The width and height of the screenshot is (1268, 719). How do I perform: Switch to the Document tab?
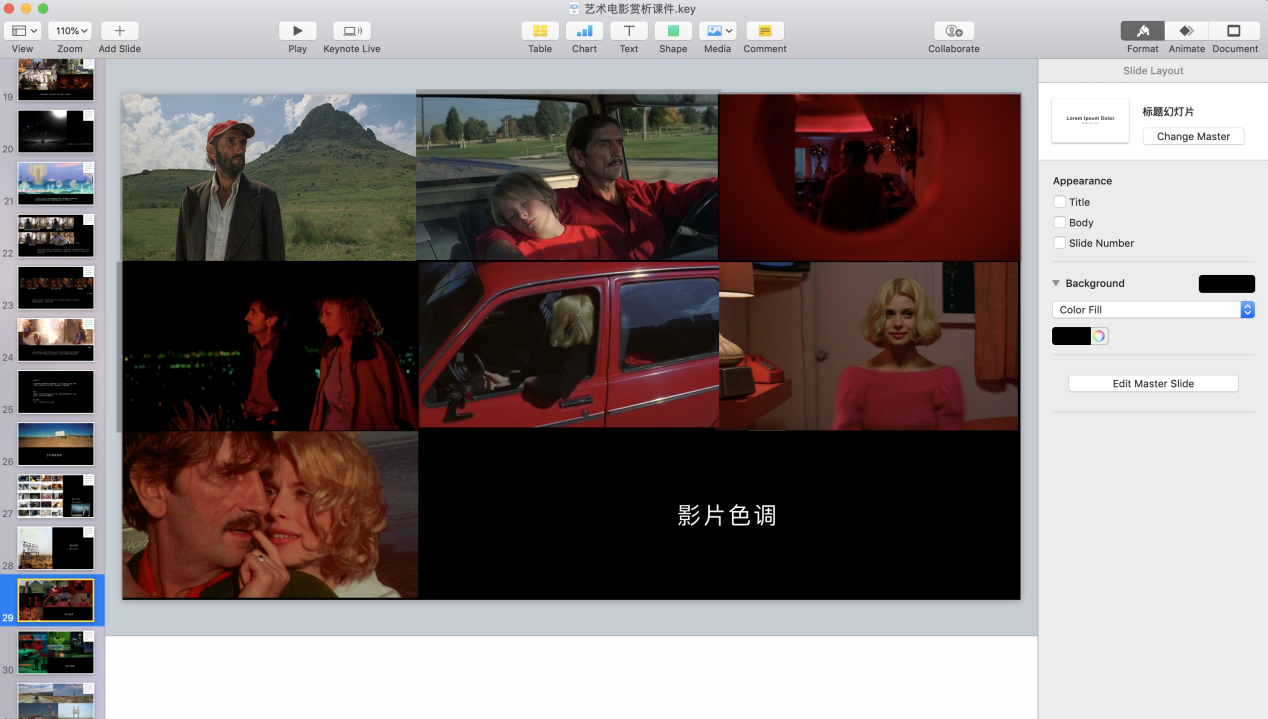(1234, 31)
